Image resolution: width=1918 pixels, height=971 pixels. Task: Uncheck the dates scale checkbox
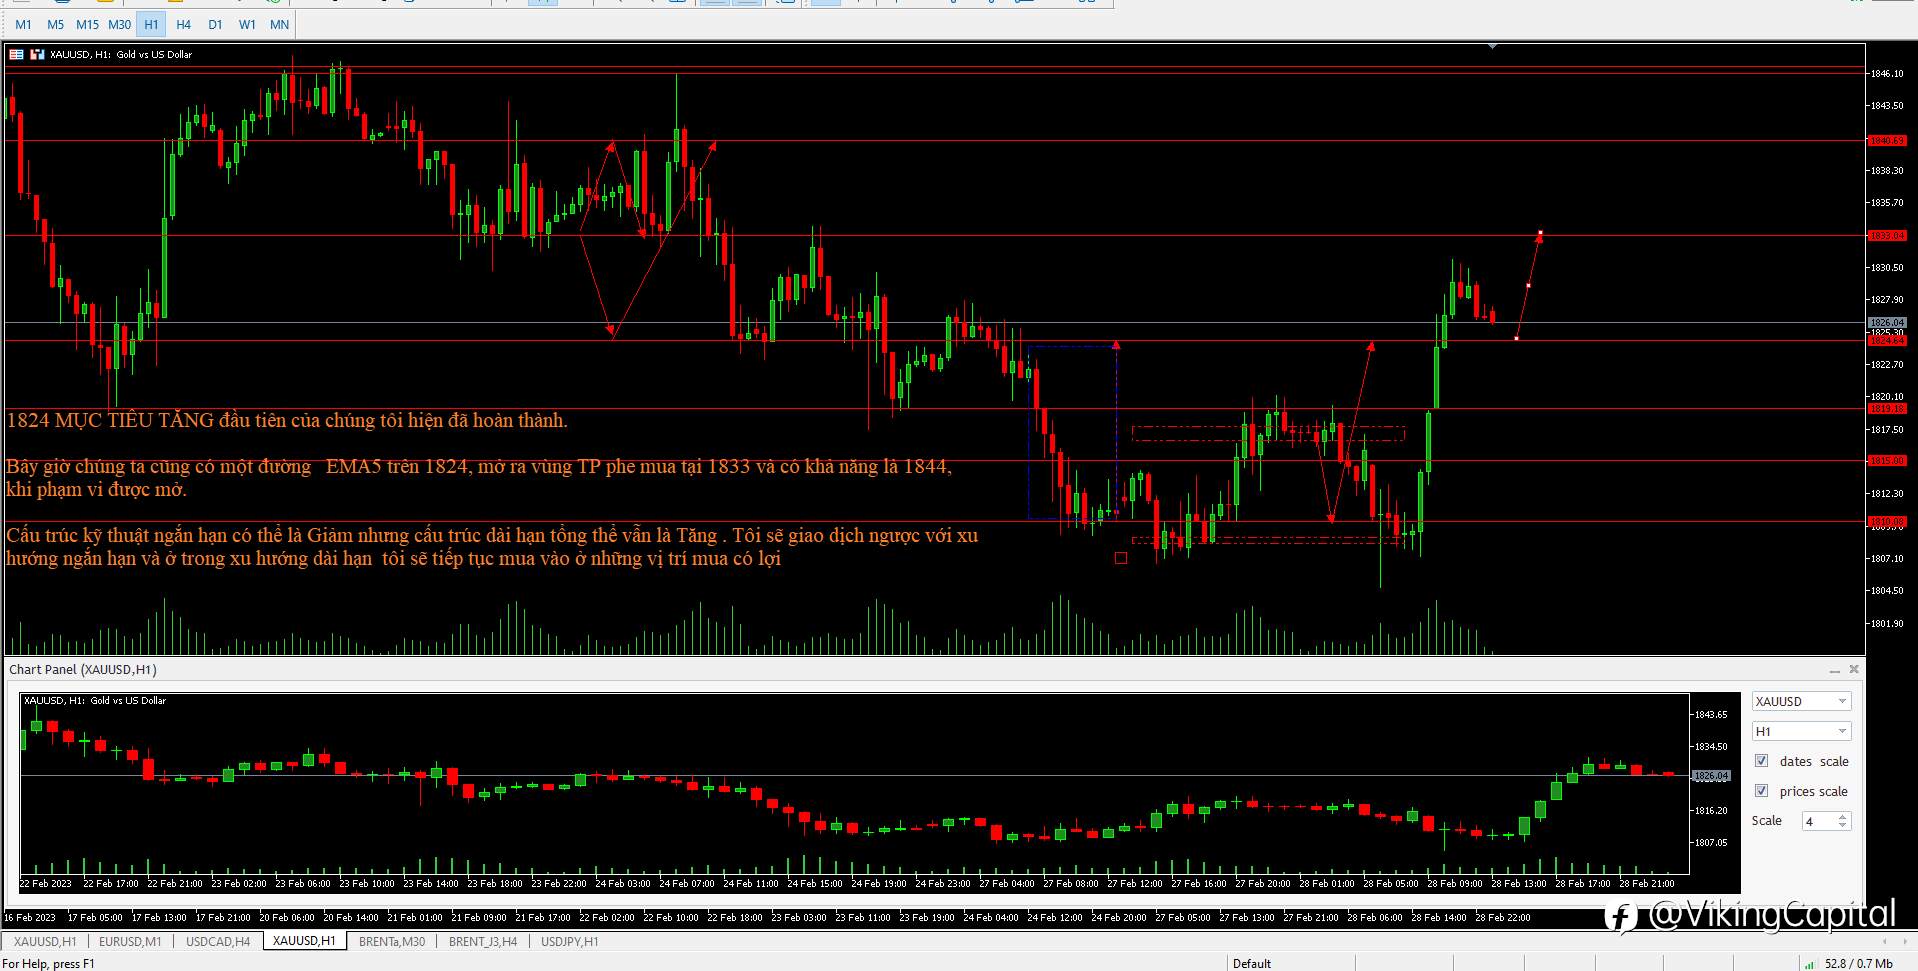[1761, 761]
